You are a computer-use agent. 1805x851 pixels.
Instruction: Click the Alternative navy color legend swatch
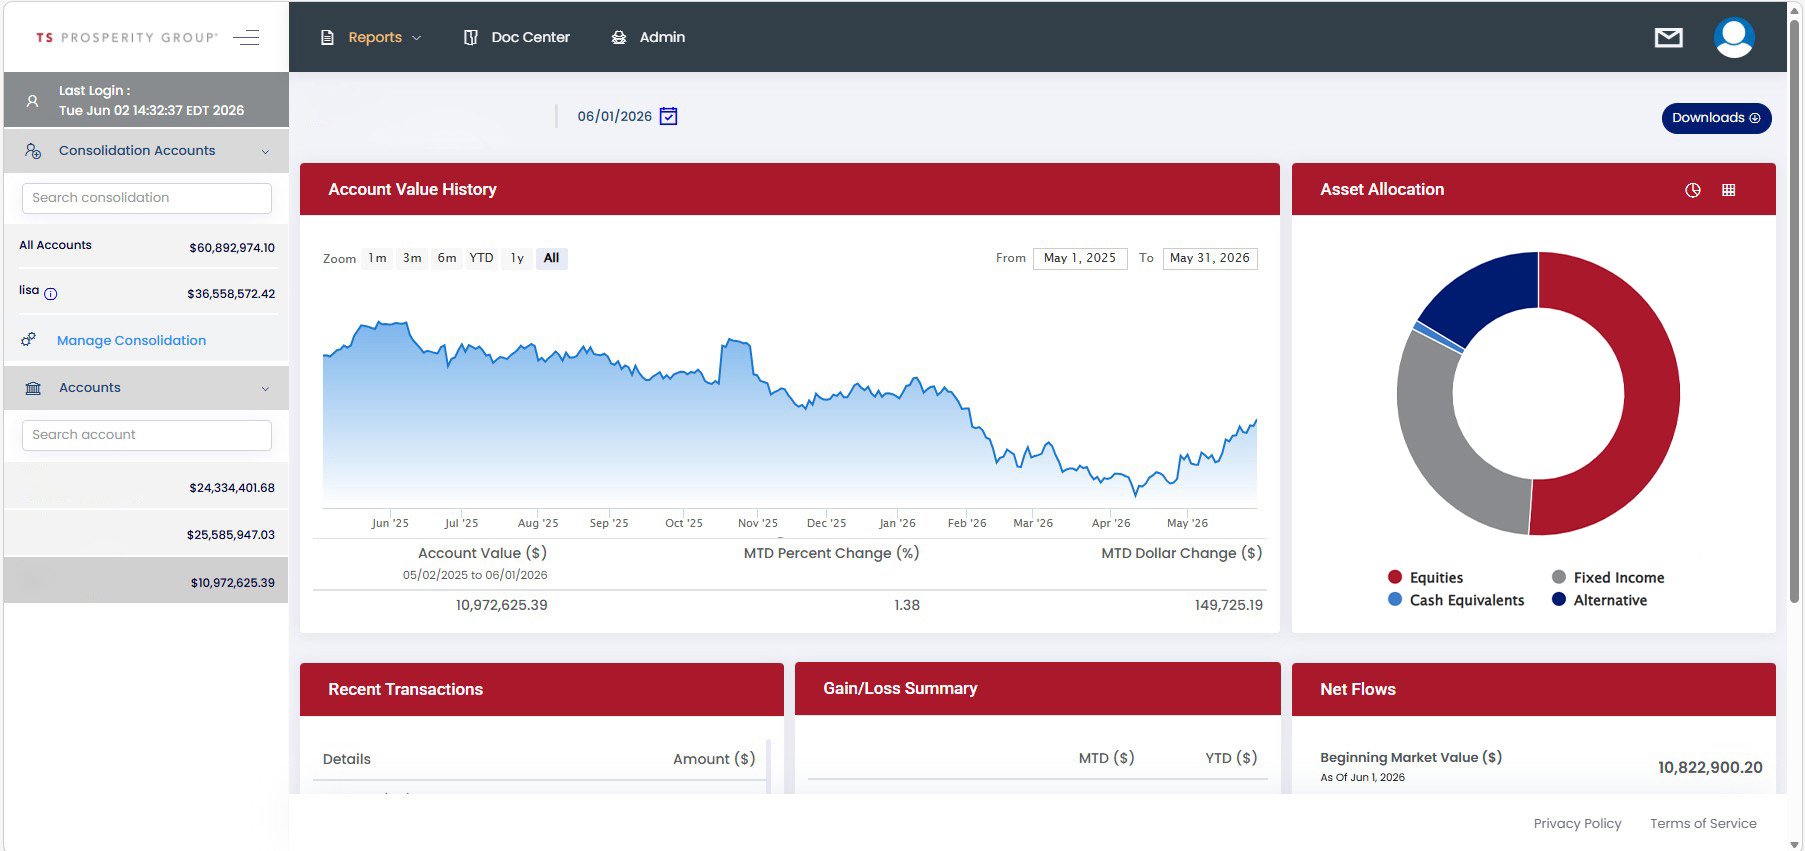tap(1558, 599)
